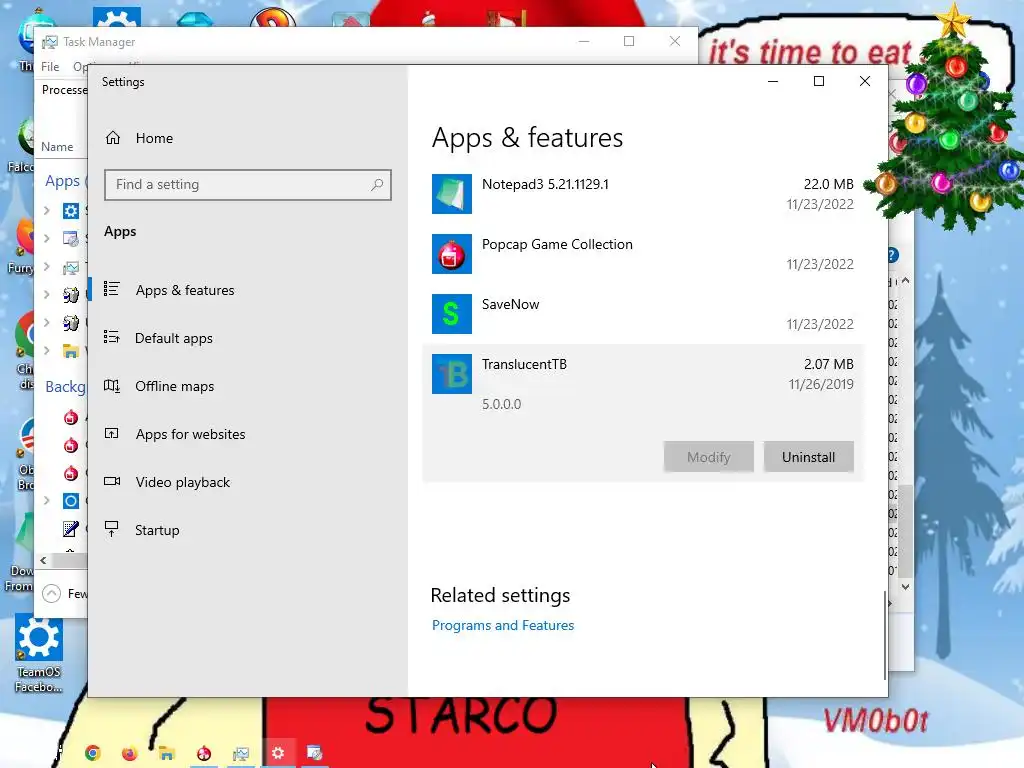
Task: Expand the second Apps process row in Task Manager
Action: [x=47, y=238]
